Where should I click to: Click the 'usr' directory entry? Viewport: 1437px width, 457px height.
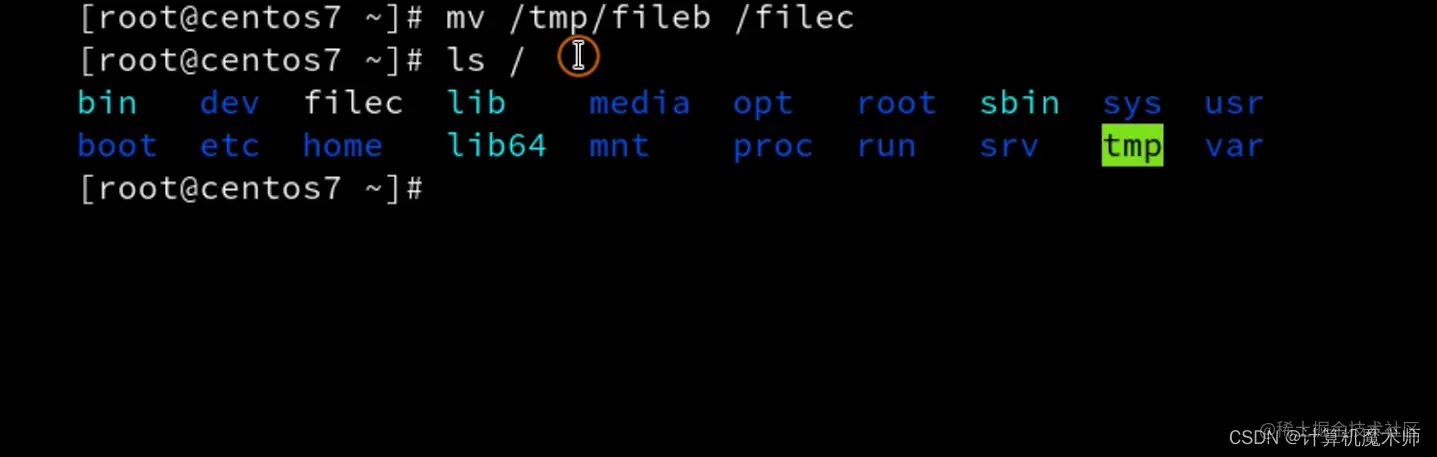coord(1235,104)
